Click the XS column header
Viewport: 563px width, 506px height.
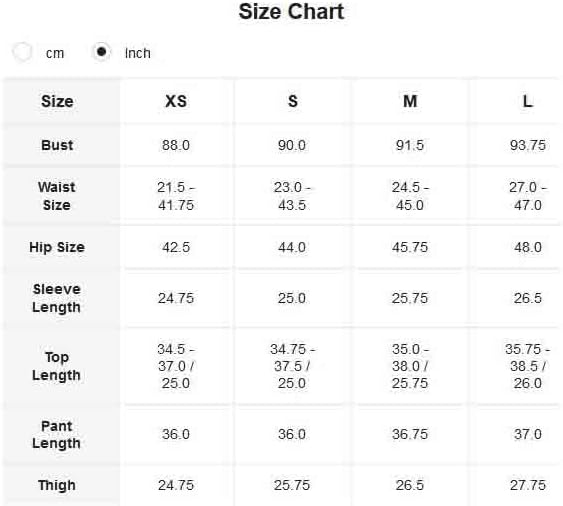[176, 101]
